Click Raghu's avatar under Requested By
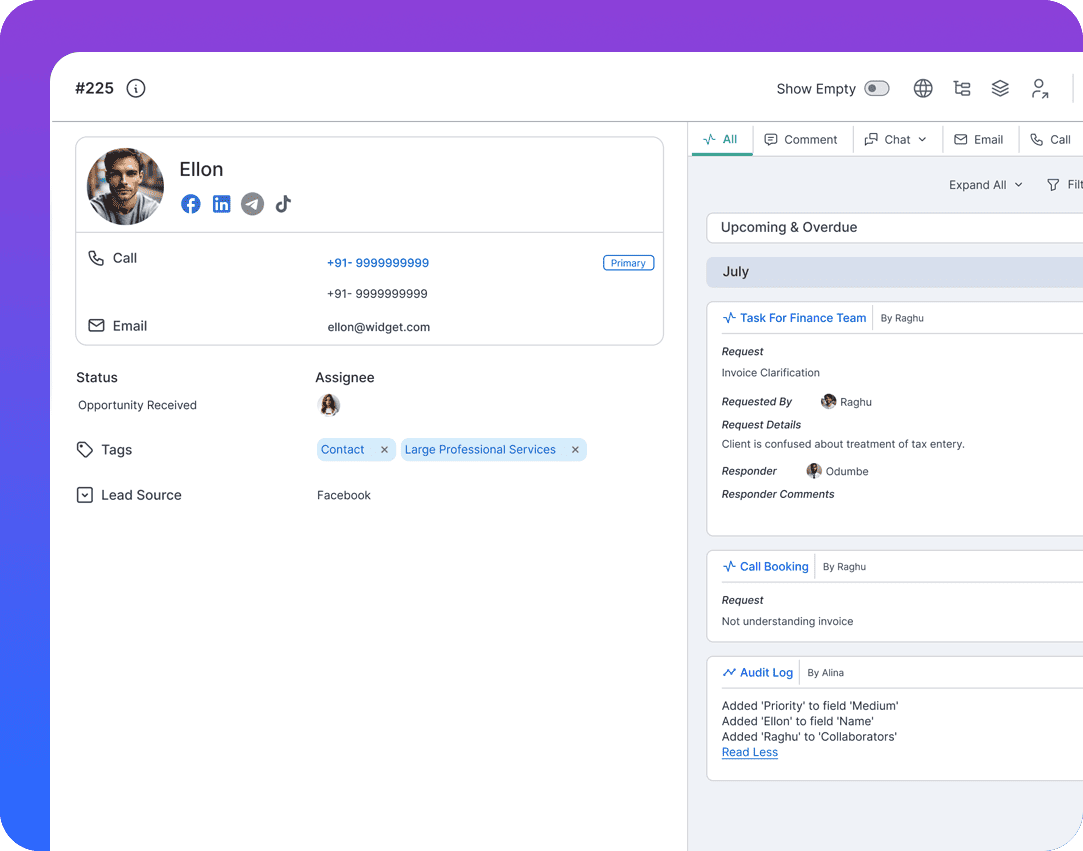The height and width of the screenshot is (851, 1083). 828,401
